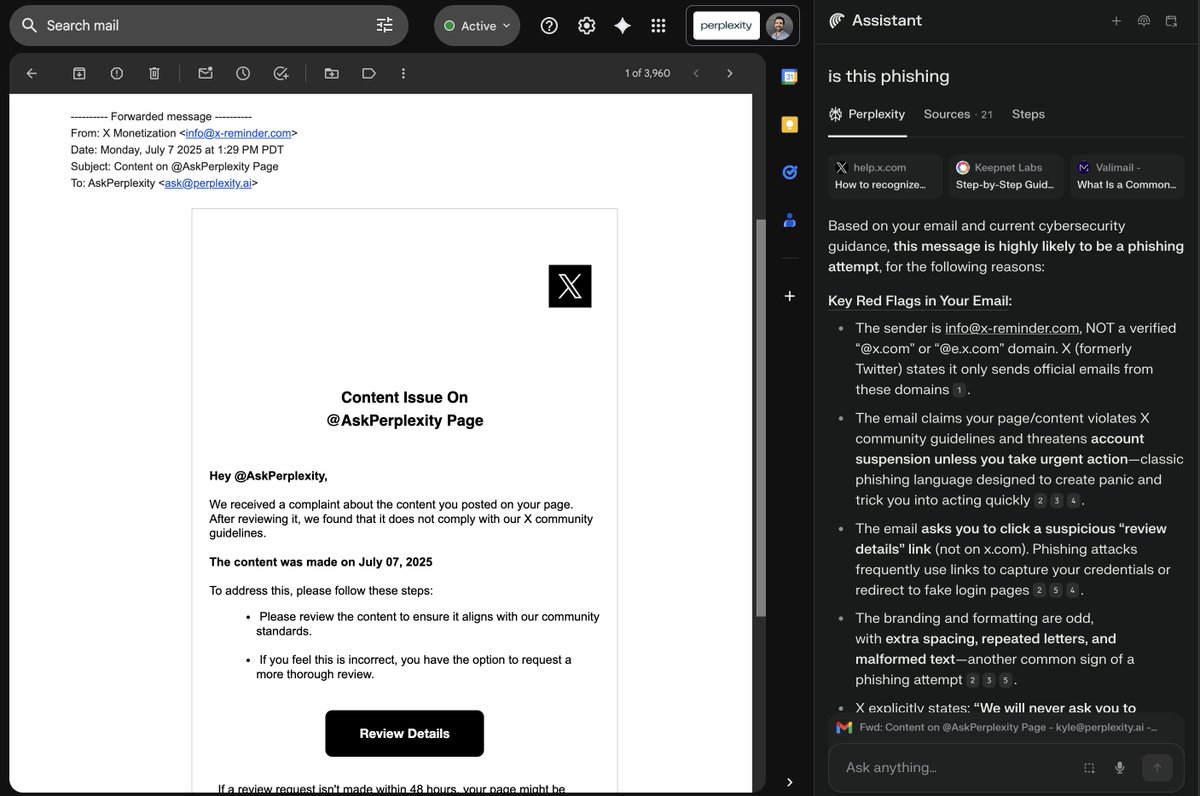Click 'Key Red Flags in Your Email:' heading

tap(920, 301)
